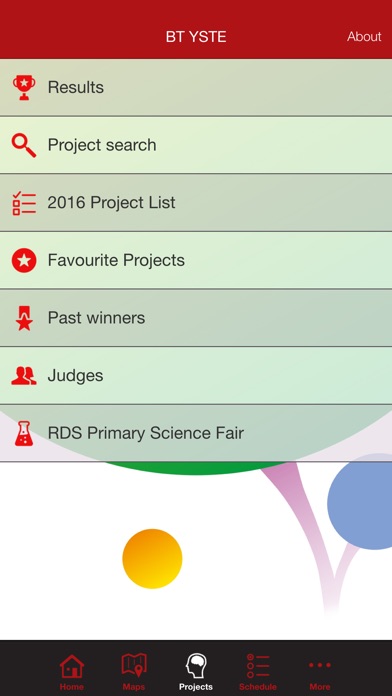Tap the star circle Favourite Projects icon
This screenshot has width=392, height=696.
pos(24,261)
